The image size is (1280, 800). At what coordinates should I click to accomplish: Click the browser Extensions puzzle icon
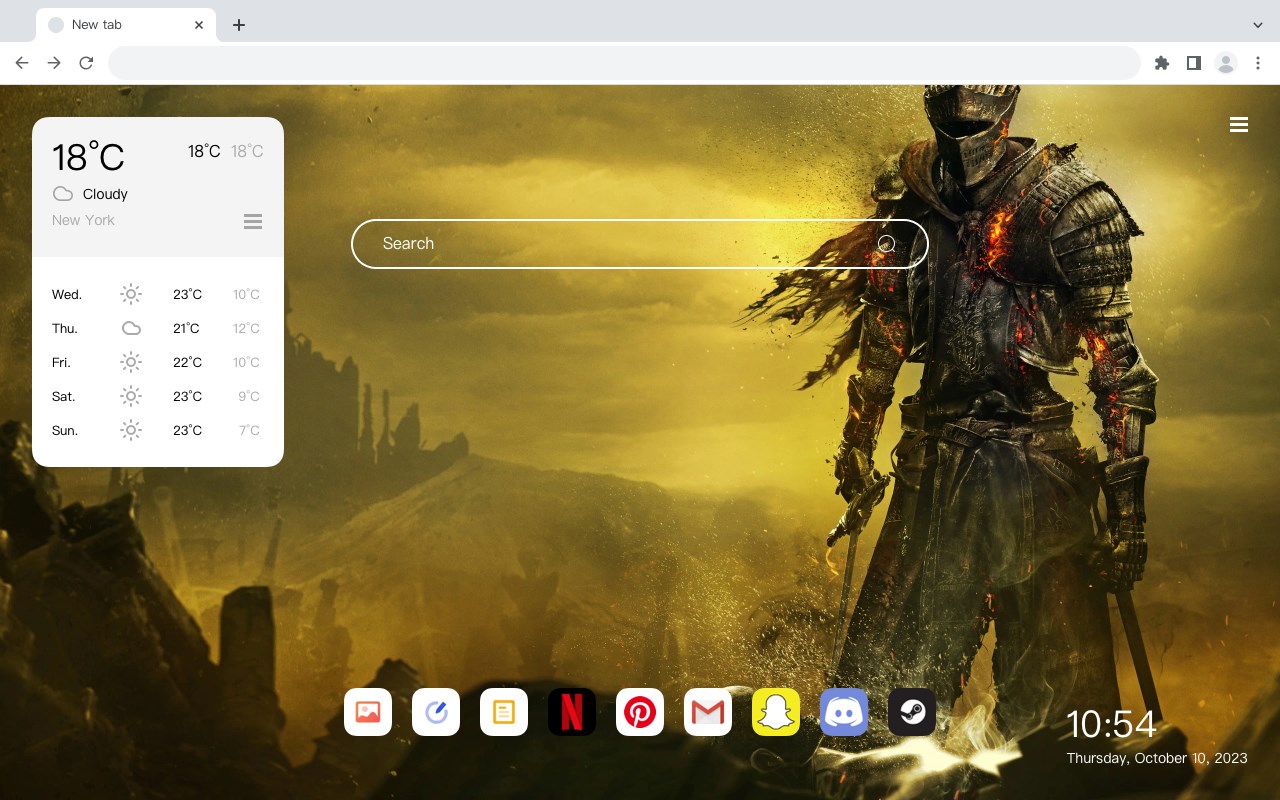click(x=1161, y=63)
